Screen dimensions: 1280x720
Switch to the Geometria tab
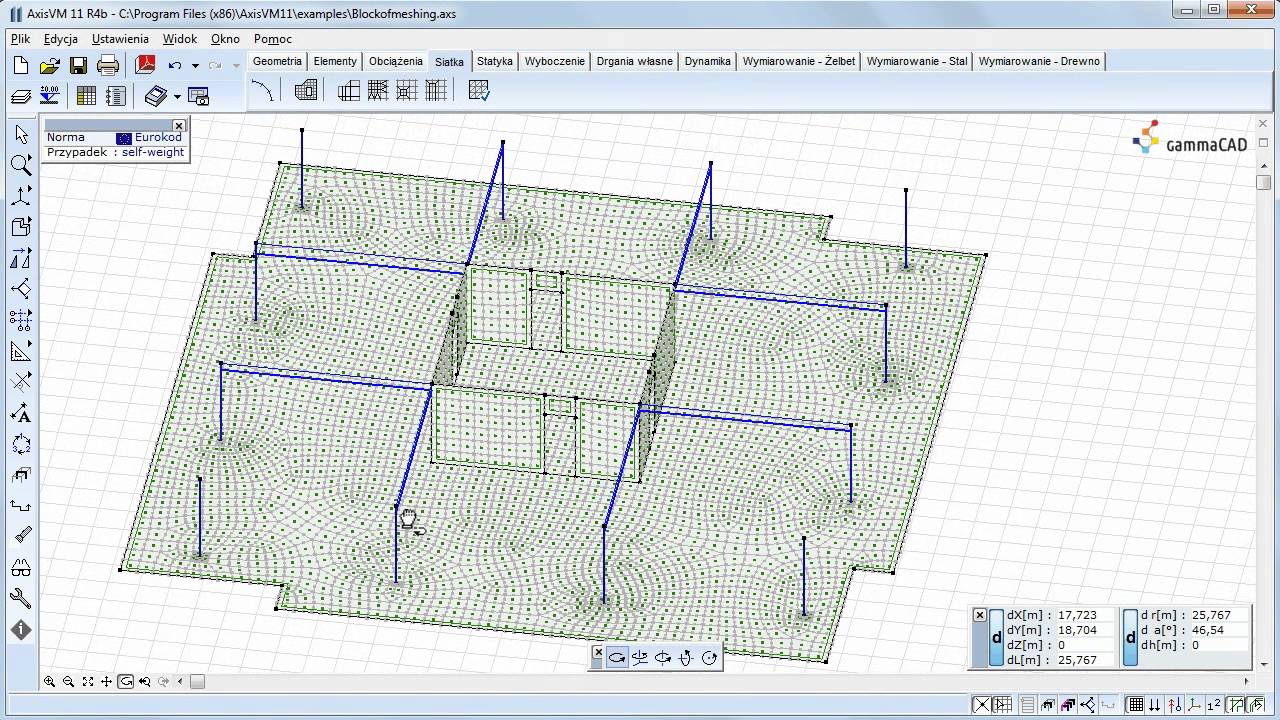[x=277, y=61]
